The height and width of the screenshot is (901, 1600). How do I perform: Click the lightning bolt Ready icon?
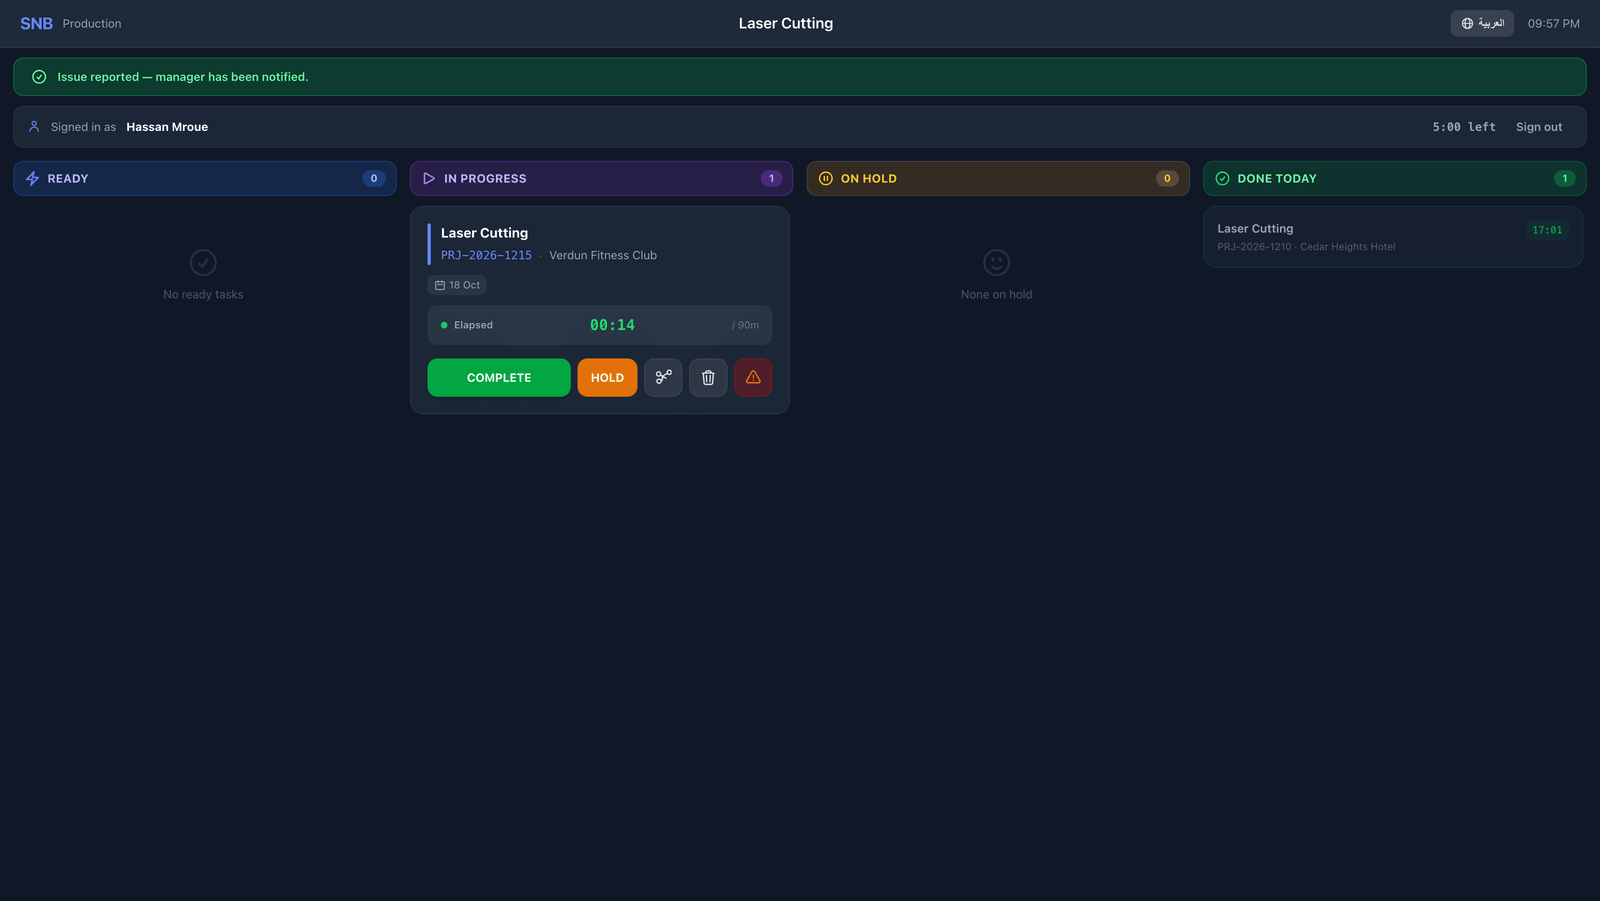32,178
